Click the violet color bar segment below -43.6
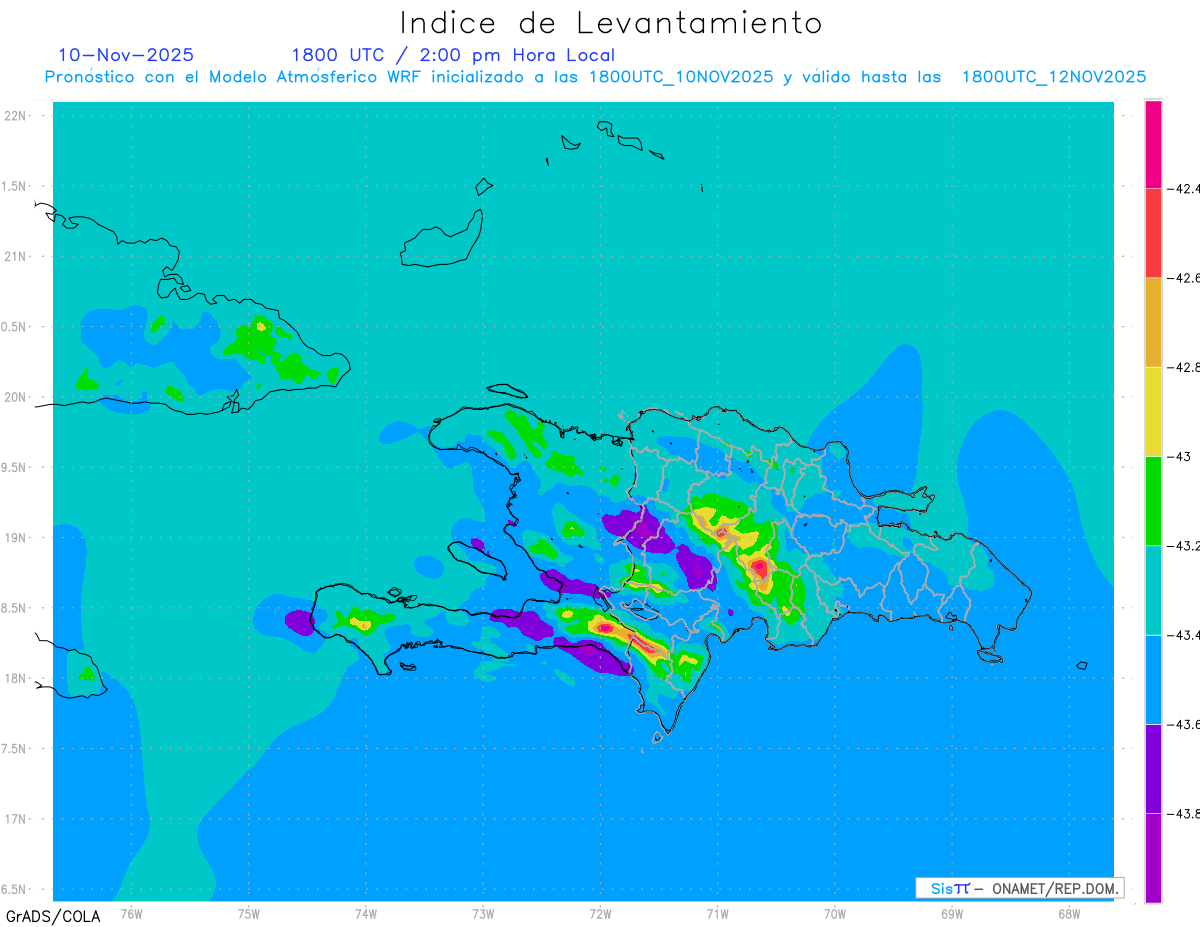The width and height of the screenshot is (1200, 927). pyautogui.click(x=1153, y=768)
